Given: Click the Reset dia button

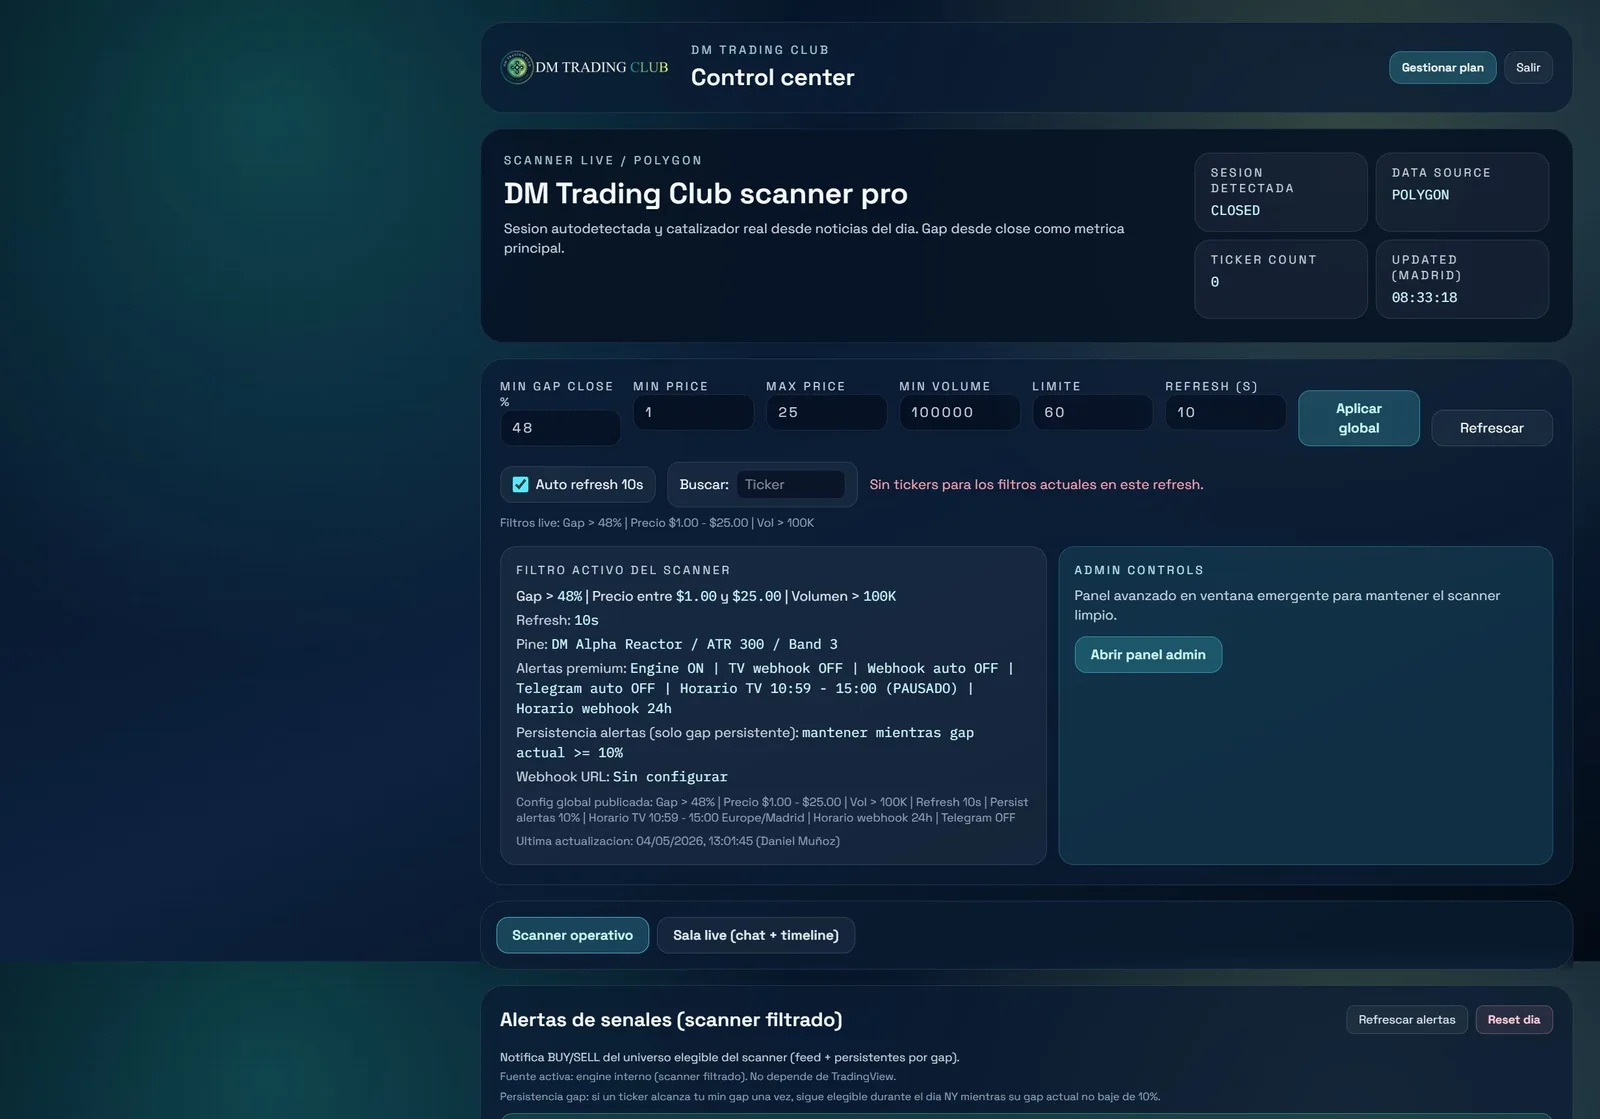Looking at the screenshot, I should click(x=1513, y=1019).
